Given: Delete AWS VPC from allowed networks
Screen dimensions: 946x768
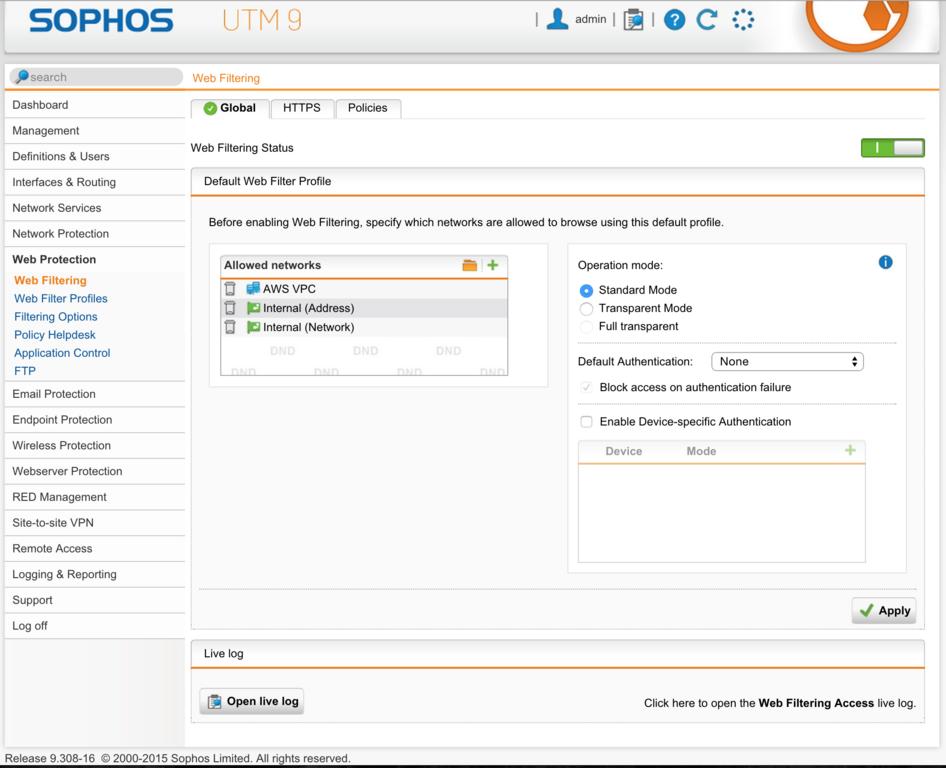Looking at the screenshot, I should (230, 288).
